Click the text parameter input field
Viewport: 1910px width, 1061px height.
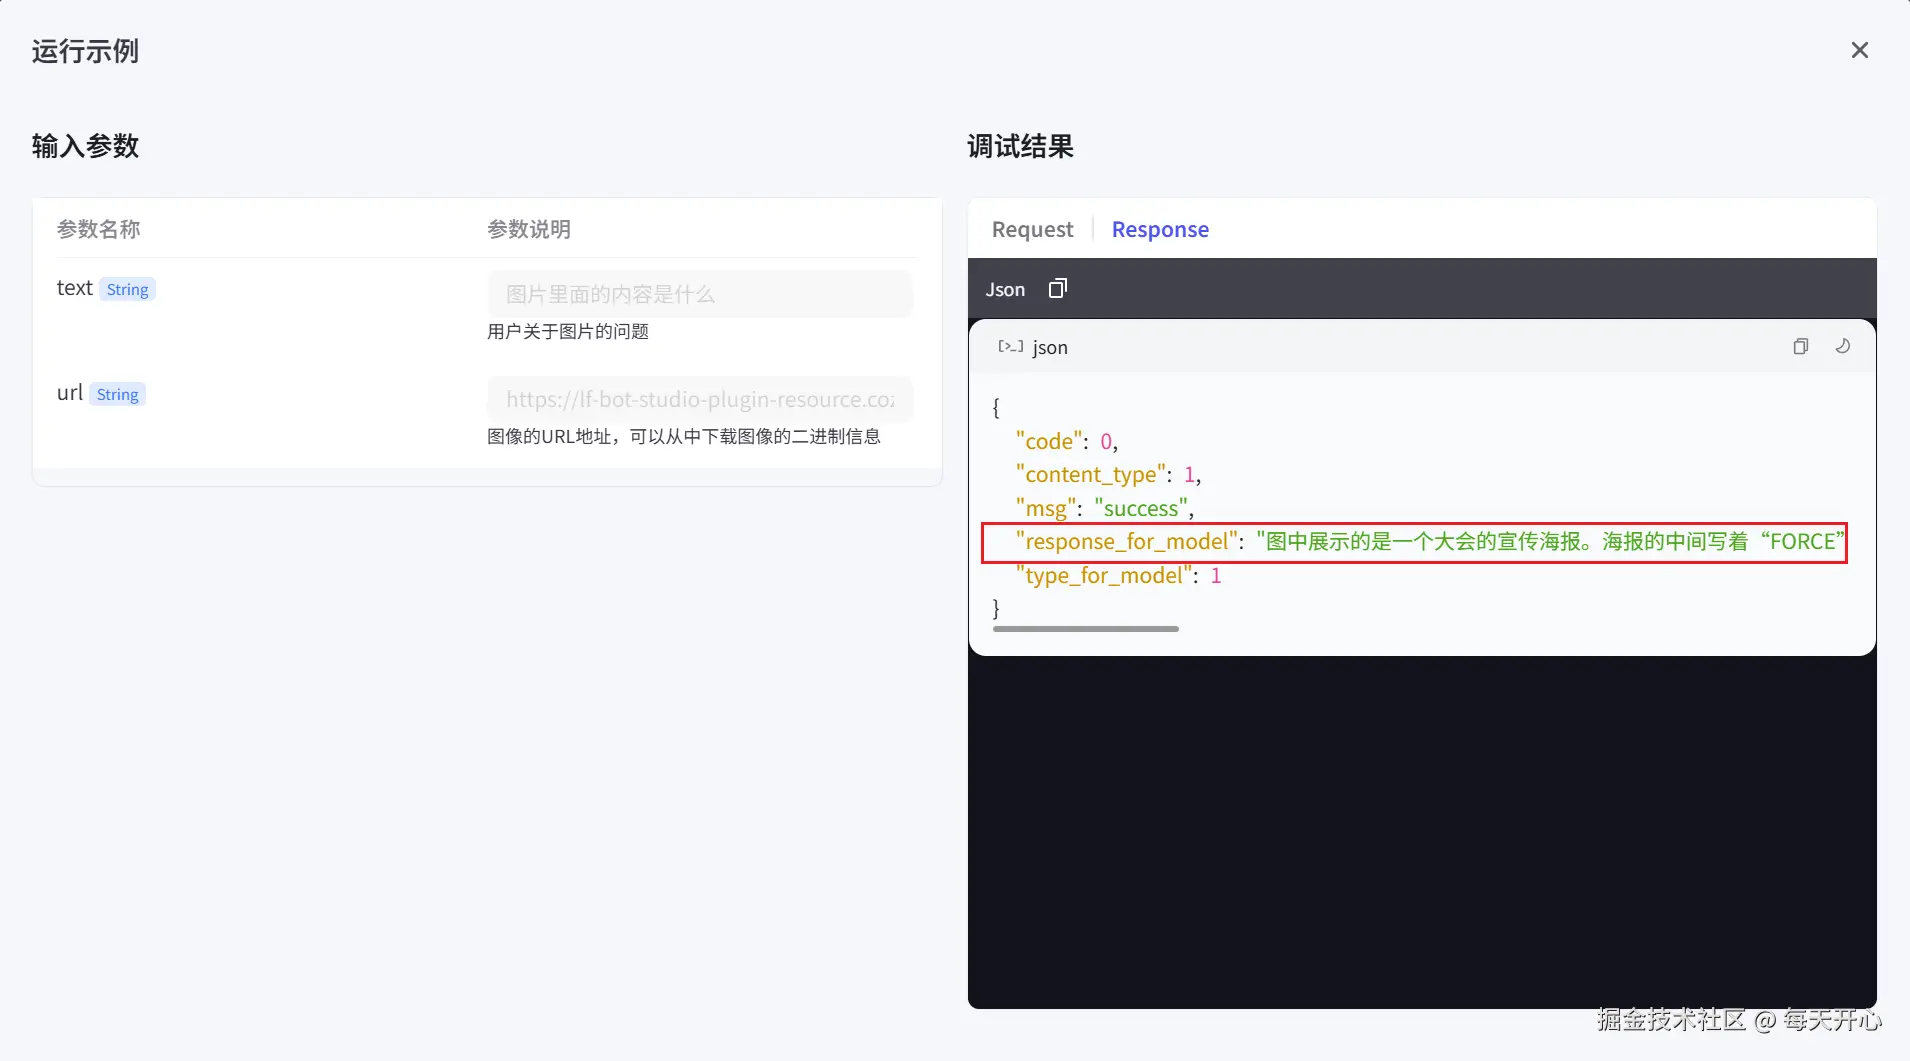(700, 294)
